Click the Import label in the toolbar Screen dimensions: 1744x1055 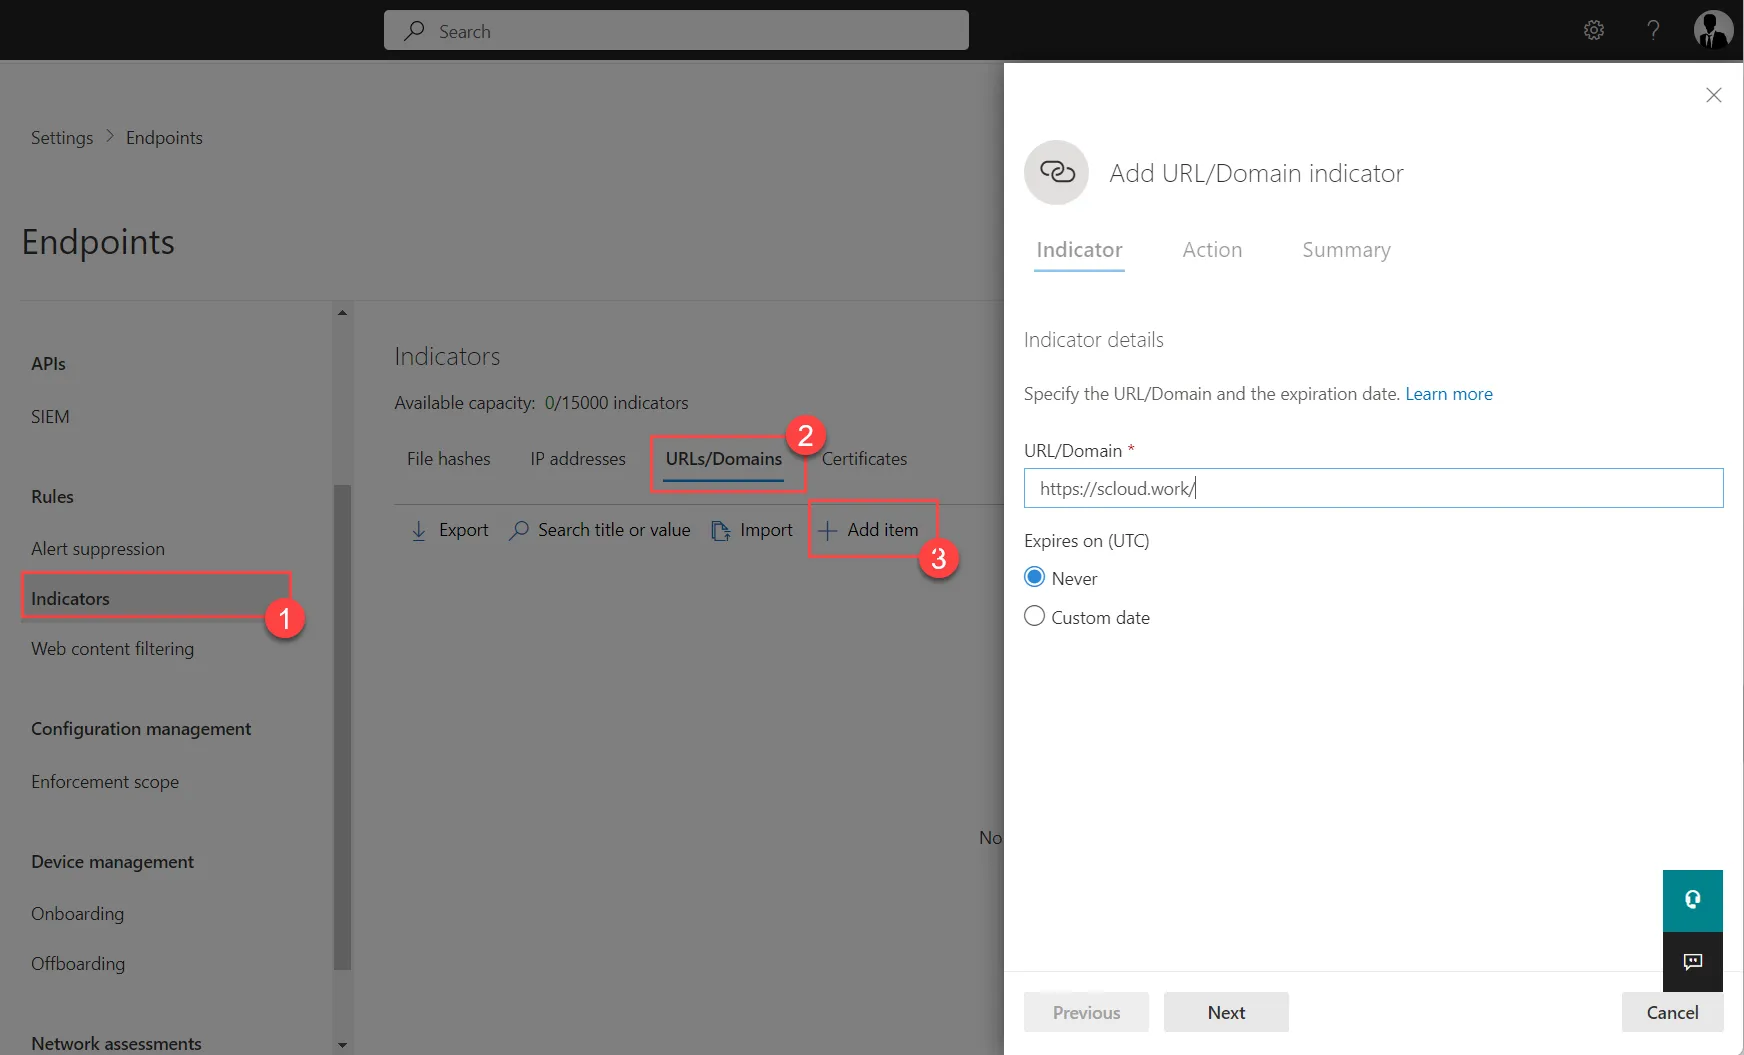click(766, 530)
